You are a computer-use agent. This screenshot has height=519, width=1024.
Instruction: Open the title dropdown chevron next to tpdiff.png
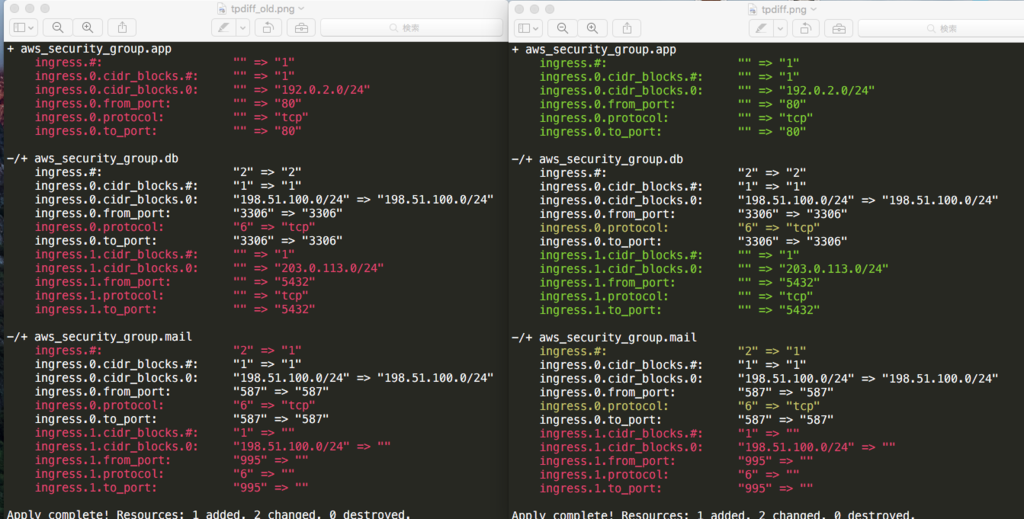click(x=813, y=9)
